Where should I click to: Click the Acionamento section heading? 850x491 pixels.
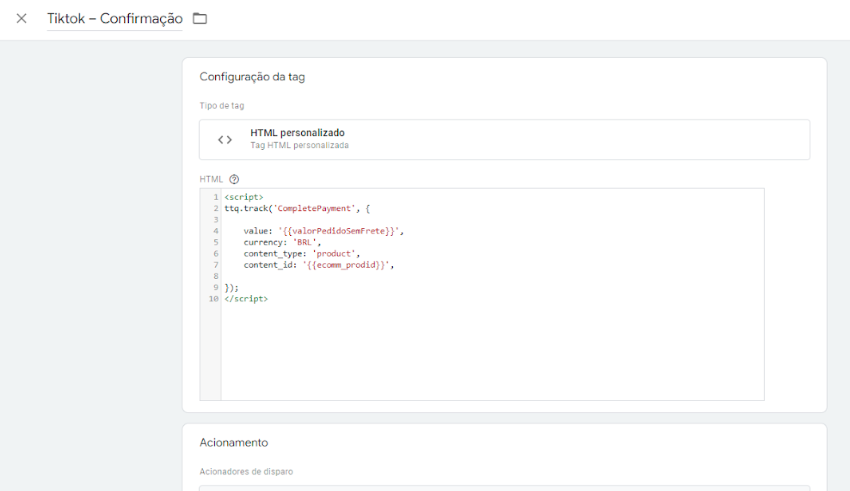tap(234, 443)
